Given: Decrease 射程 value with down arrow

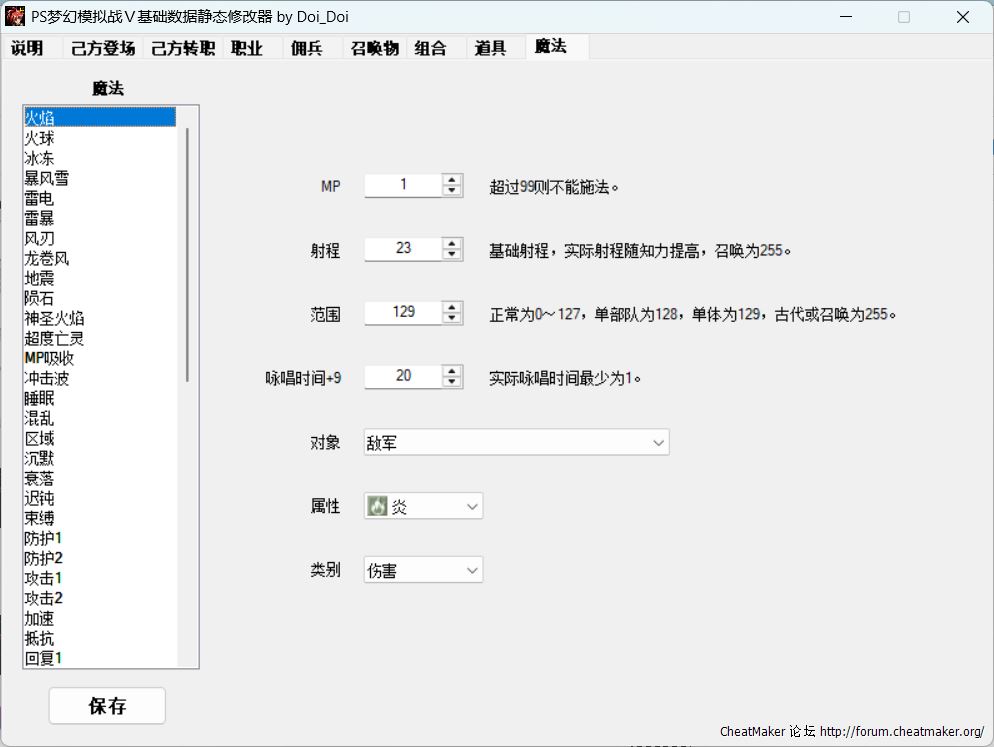Looking at the screenshot, I should tap(453, 254).
